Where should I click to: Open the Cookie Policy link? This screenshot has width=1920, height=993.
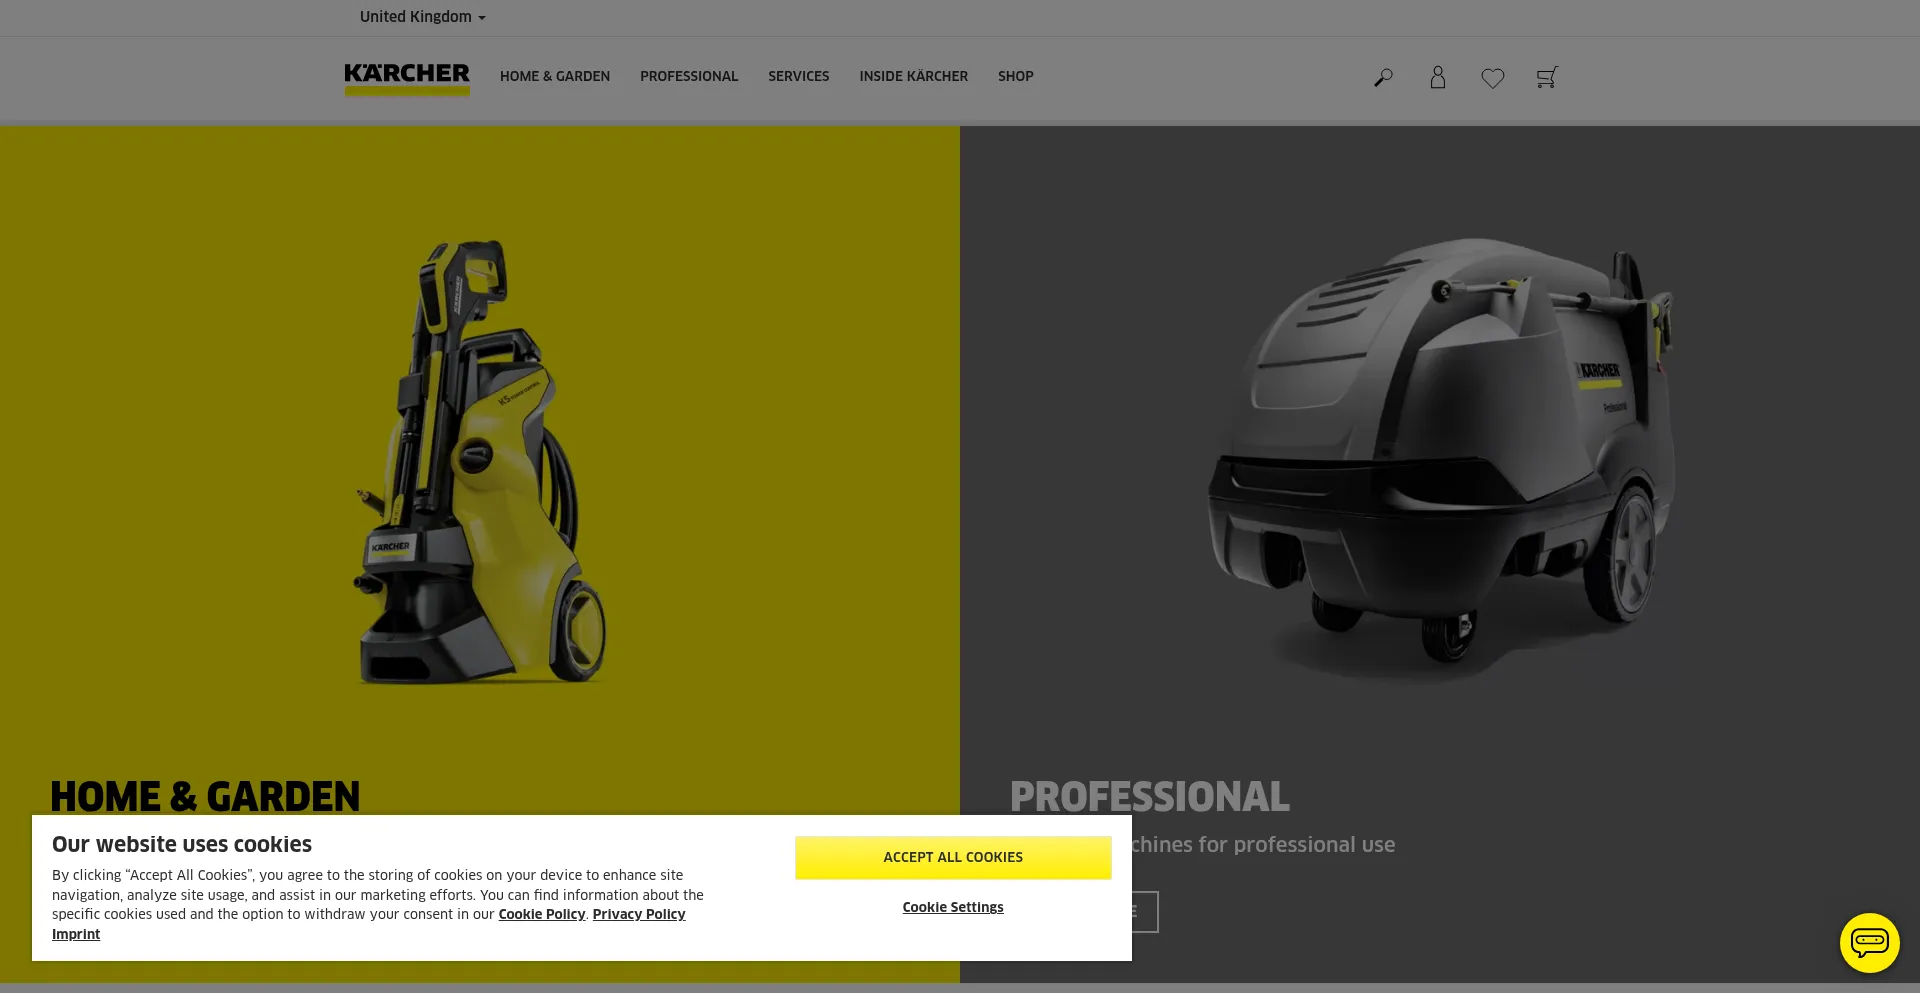pos(541,914)
